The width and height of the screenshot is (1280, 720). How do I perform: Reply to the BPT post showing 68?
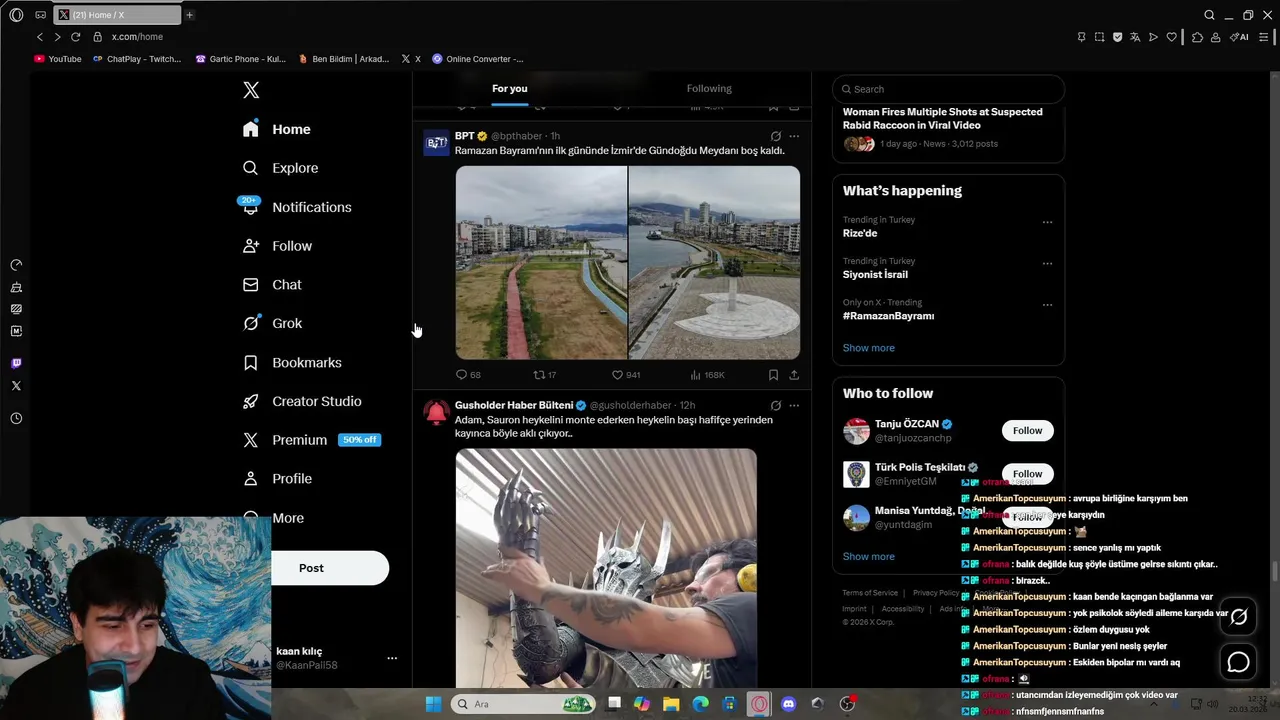coord(468,375)
